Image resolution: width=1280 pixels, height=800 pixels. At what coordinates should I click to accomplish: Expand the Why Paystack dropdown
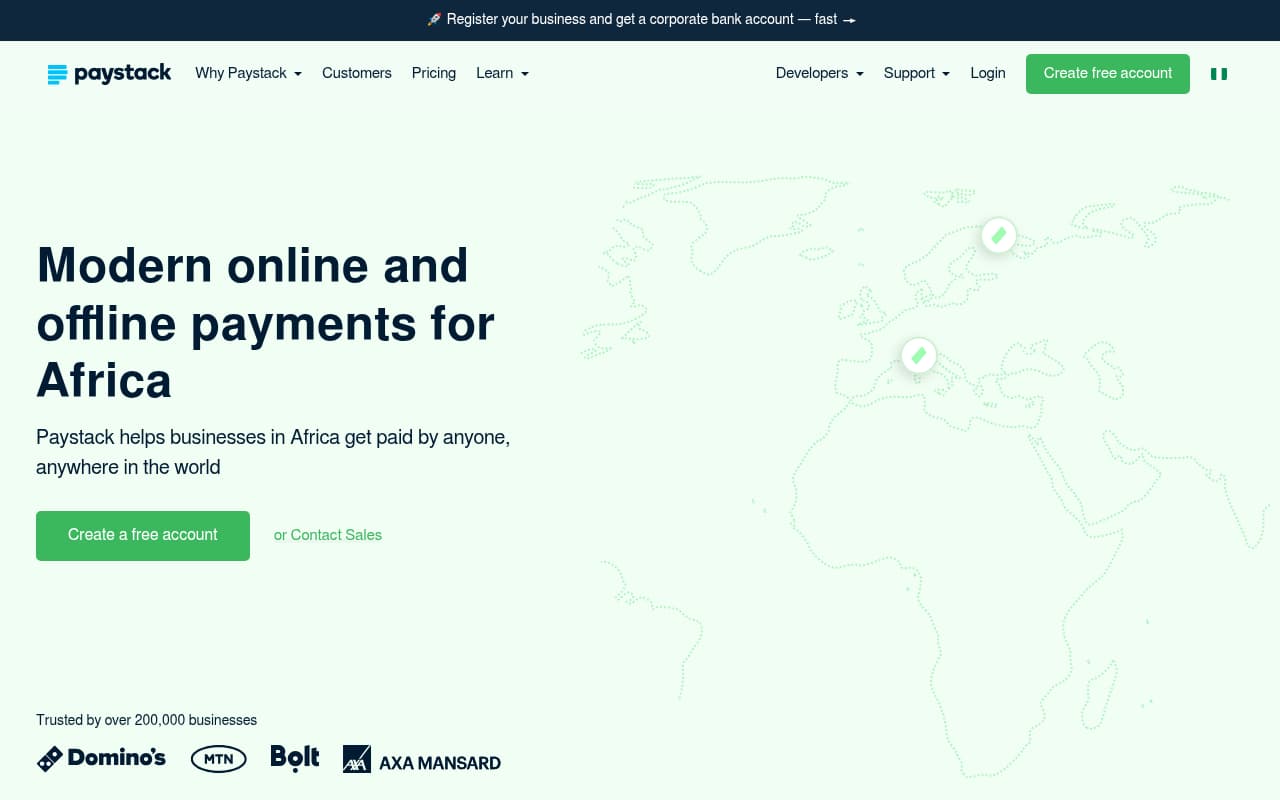(248, 73)
